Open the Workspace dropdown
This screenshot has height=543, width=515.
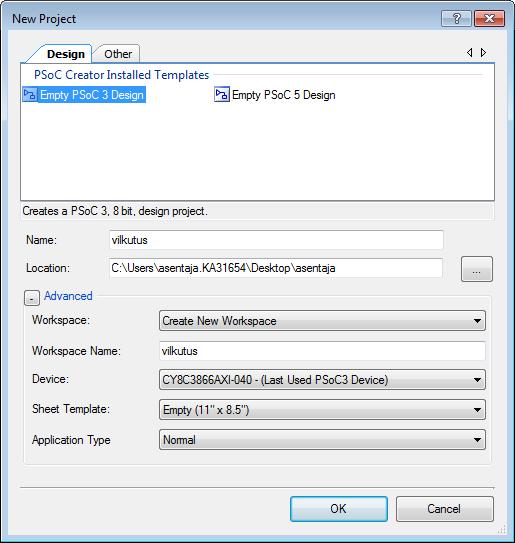(x=322, y=321)
